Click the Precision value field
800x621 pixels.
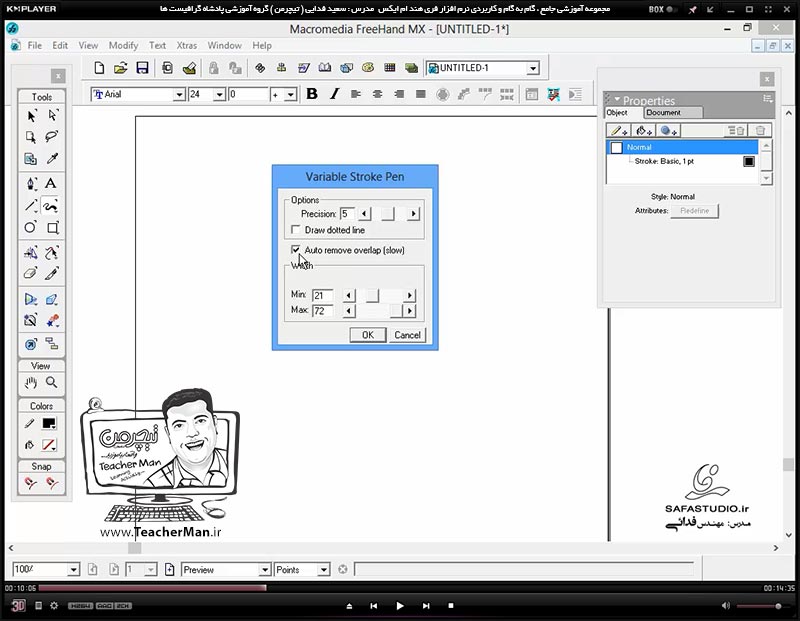point(347,214)
